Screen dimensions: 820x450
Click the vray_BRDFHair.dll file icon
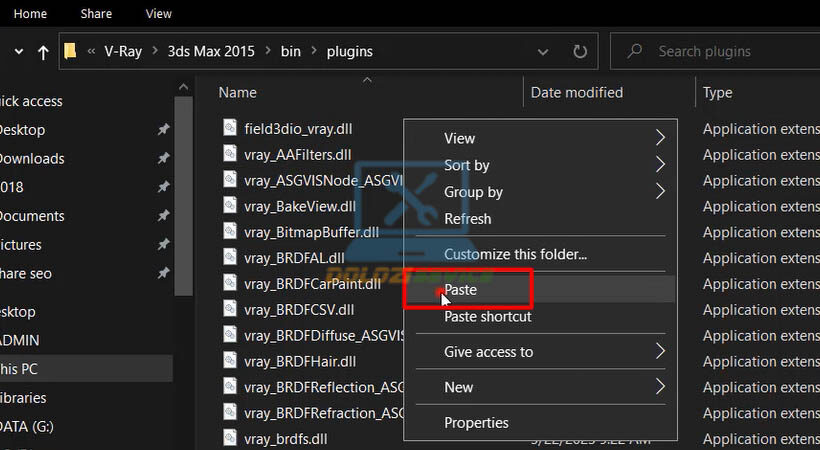coord(230,360)
